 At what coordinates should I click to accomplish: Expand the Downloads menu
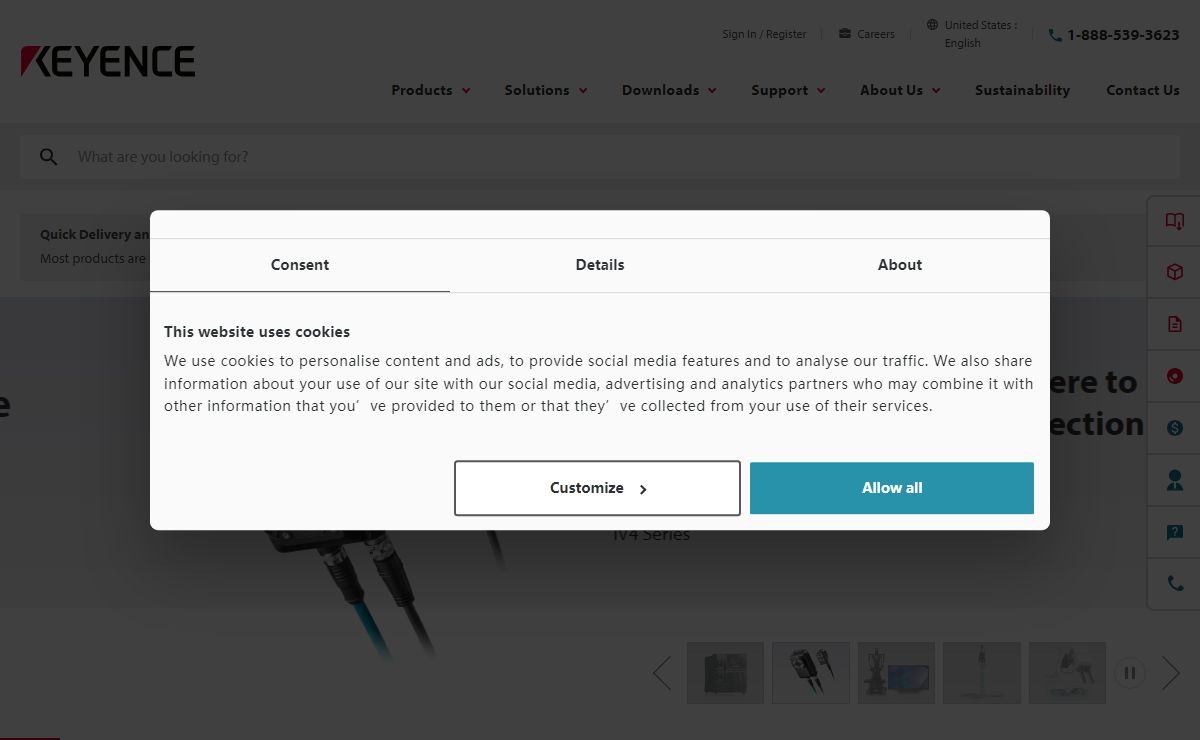(669, 90)
